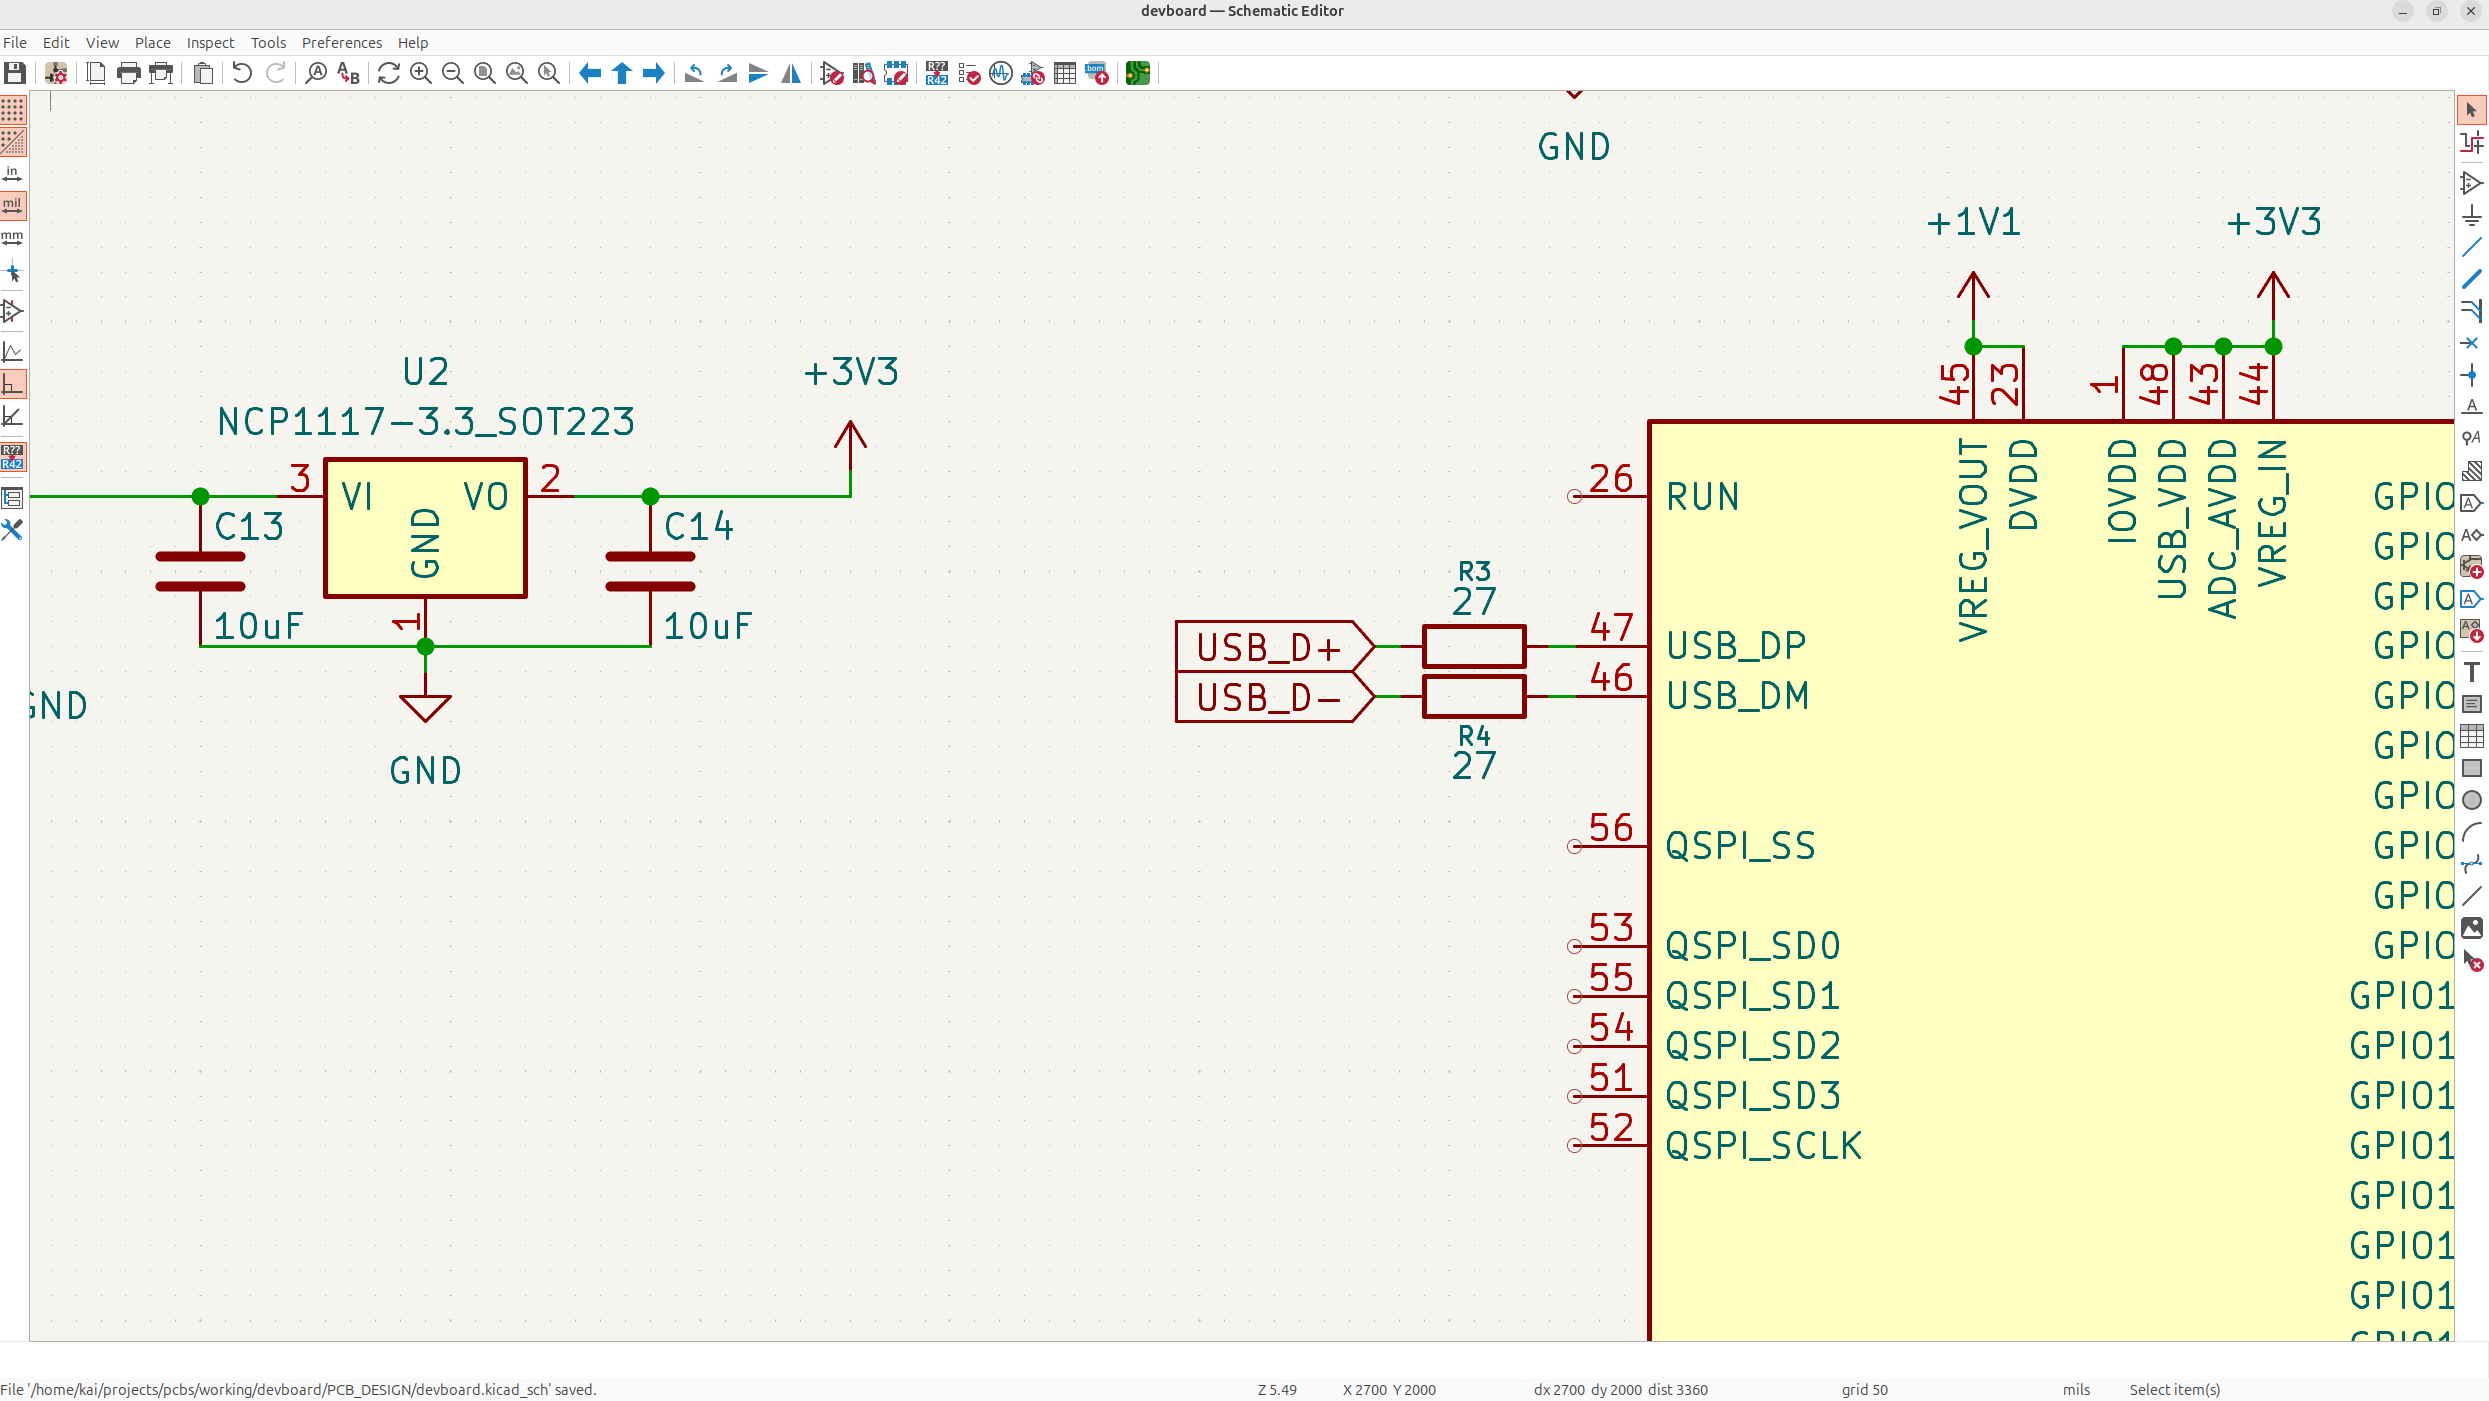Toggle grid display visibility

[x=13, y=110]
